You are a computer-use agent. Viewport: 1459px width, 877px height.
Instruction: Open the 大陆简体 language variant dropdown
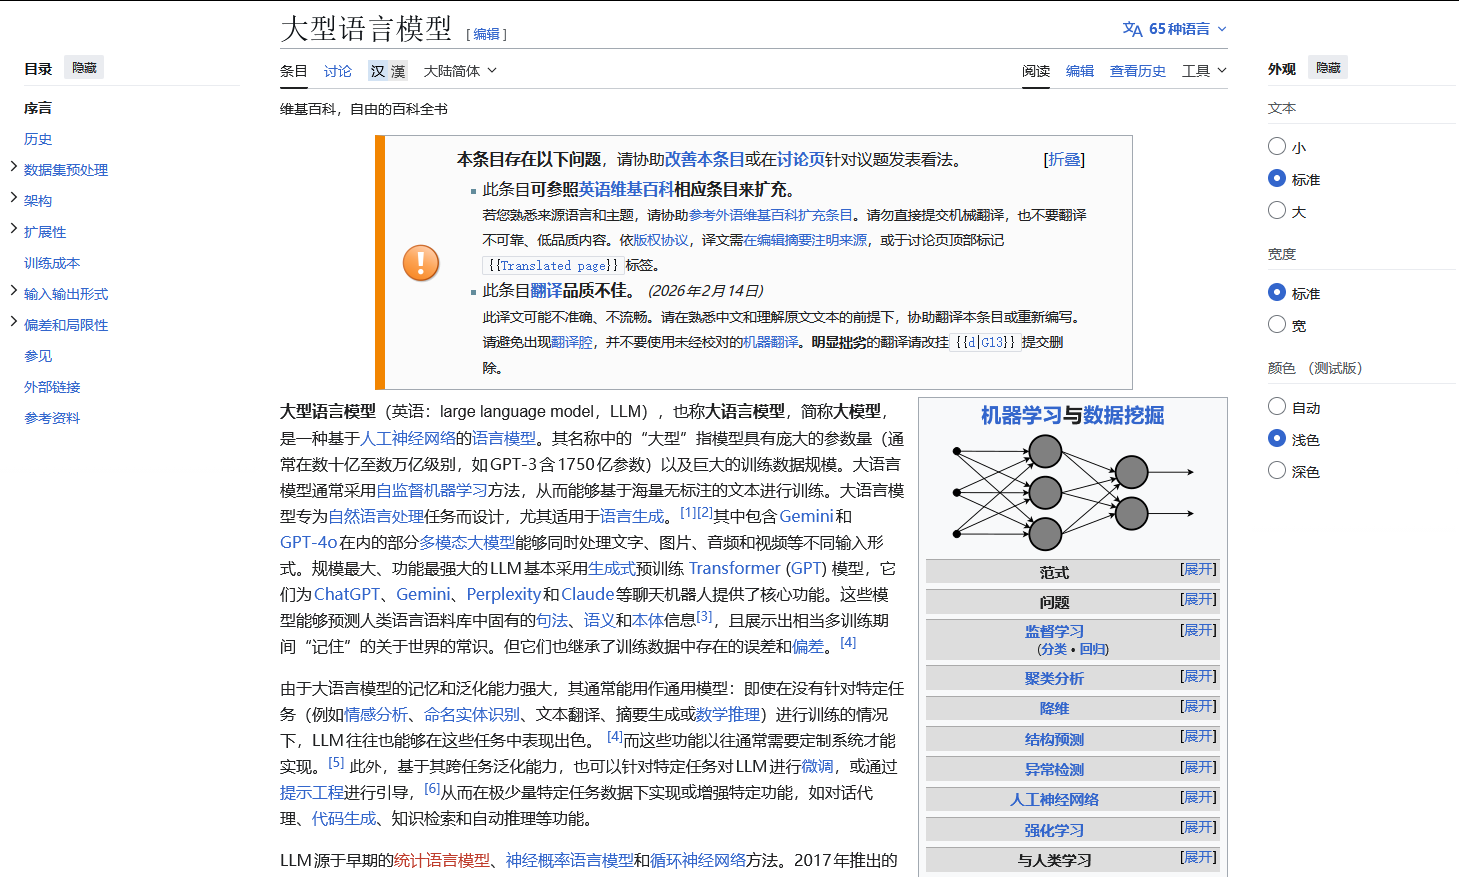click(460, 71)
